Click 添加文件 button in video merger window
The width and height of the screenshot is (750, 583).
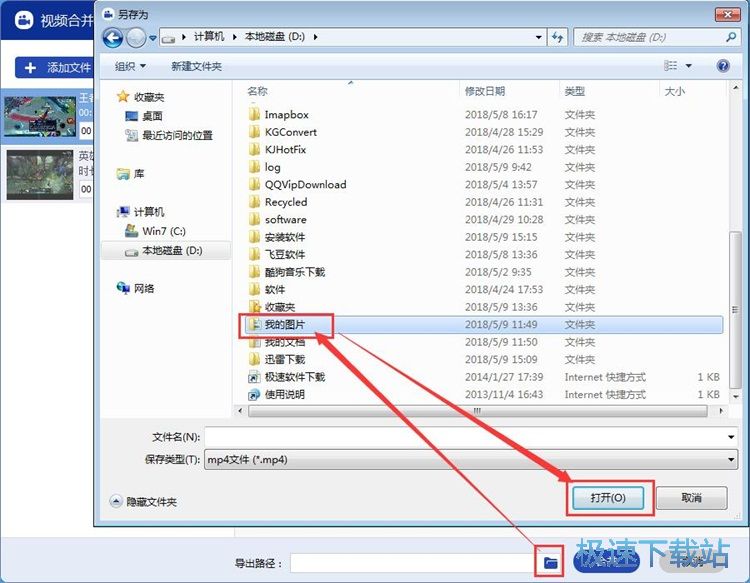click(x=55, y=68)
